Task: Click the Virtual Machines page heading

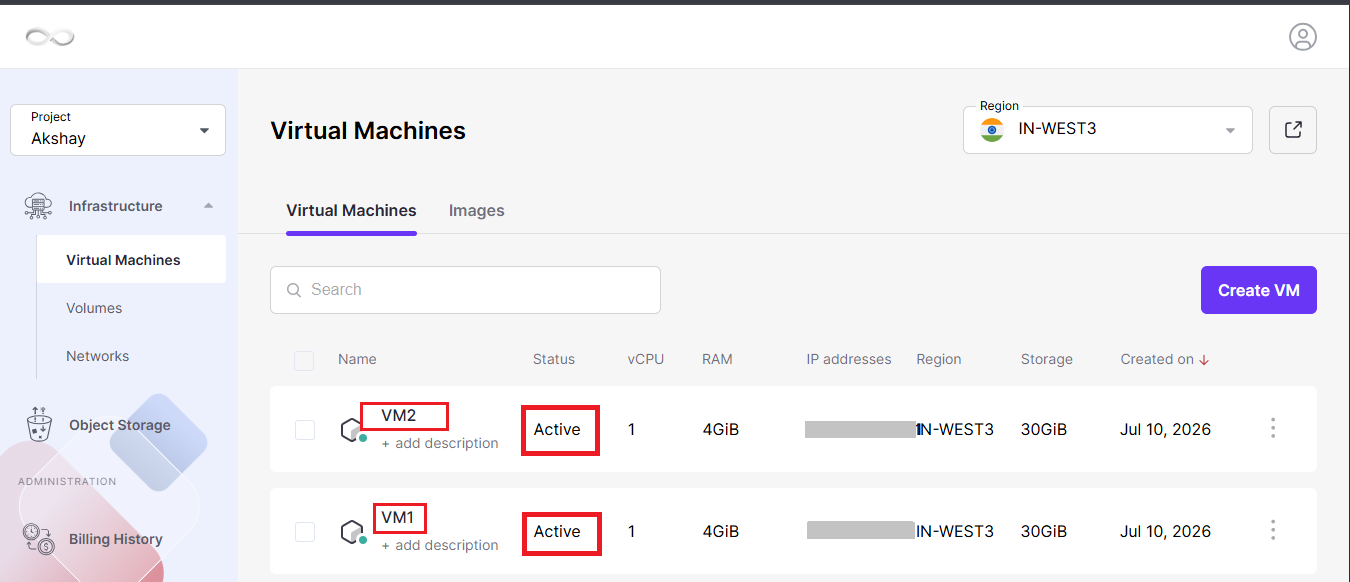Action: (x=368, y=130)
